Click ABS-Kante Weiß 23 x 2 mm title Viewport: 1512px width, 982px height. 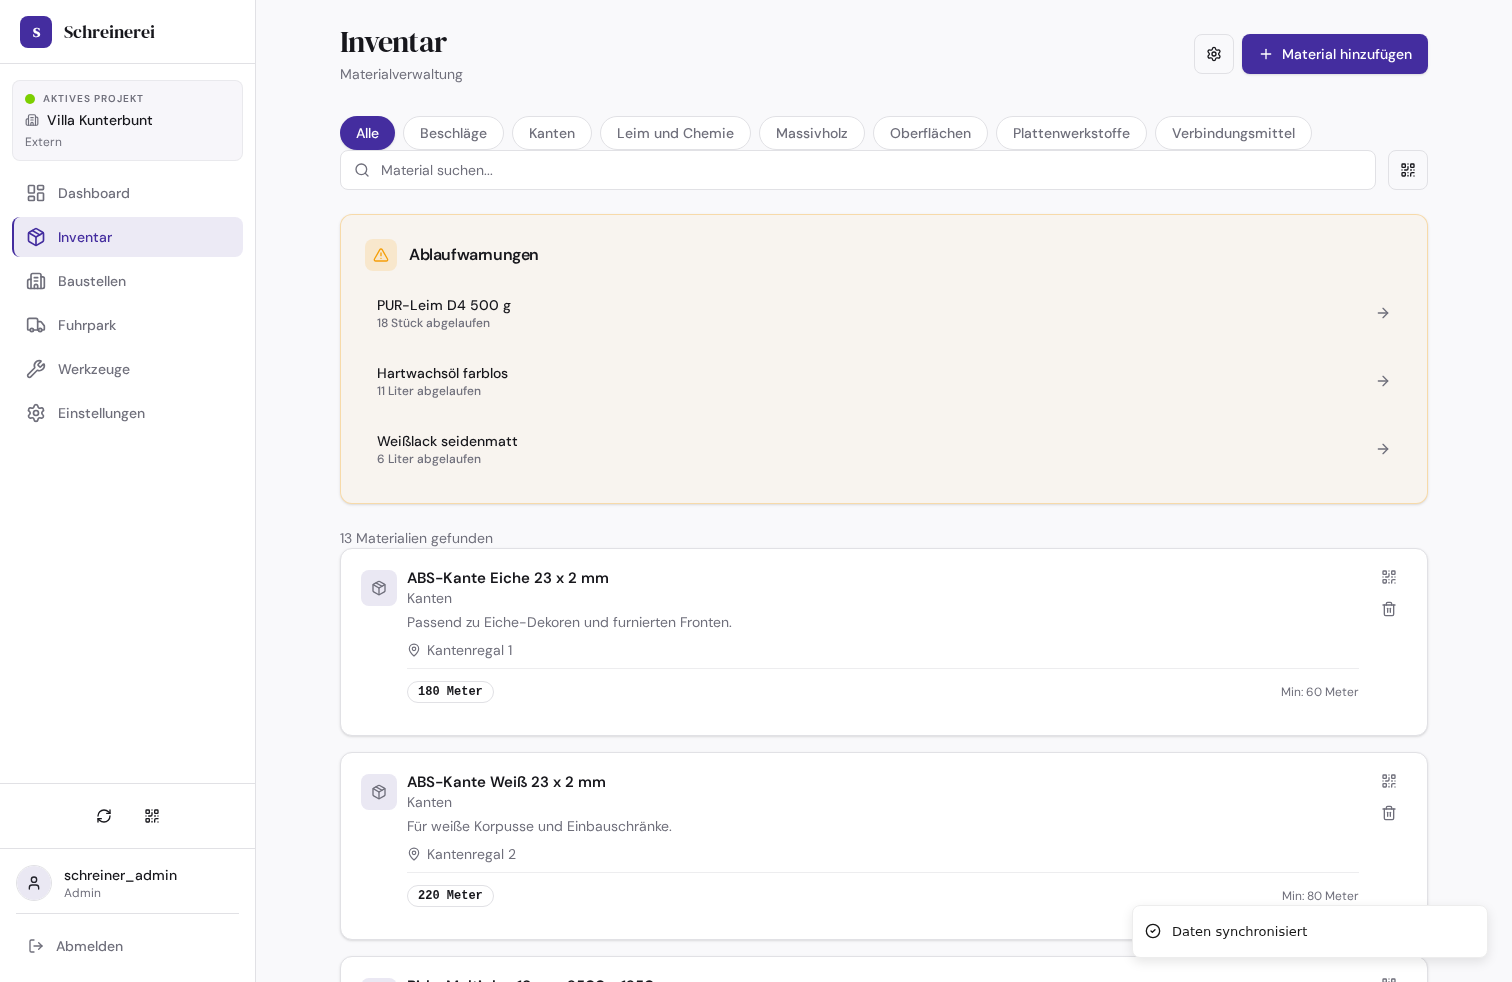coord(506,782)
